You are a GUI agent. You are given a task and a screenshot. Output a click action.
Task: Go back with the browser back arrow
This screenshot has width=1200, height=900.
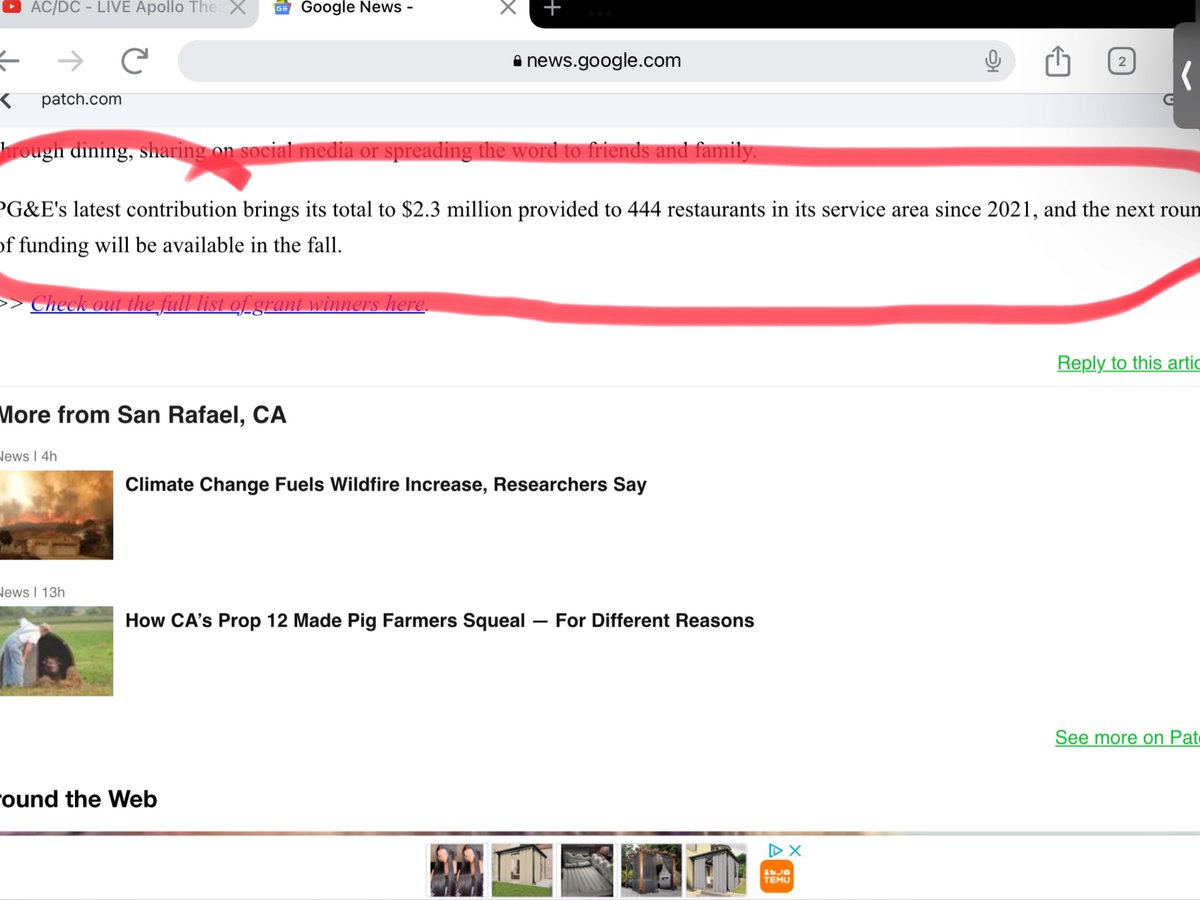[x=8, y=61]
